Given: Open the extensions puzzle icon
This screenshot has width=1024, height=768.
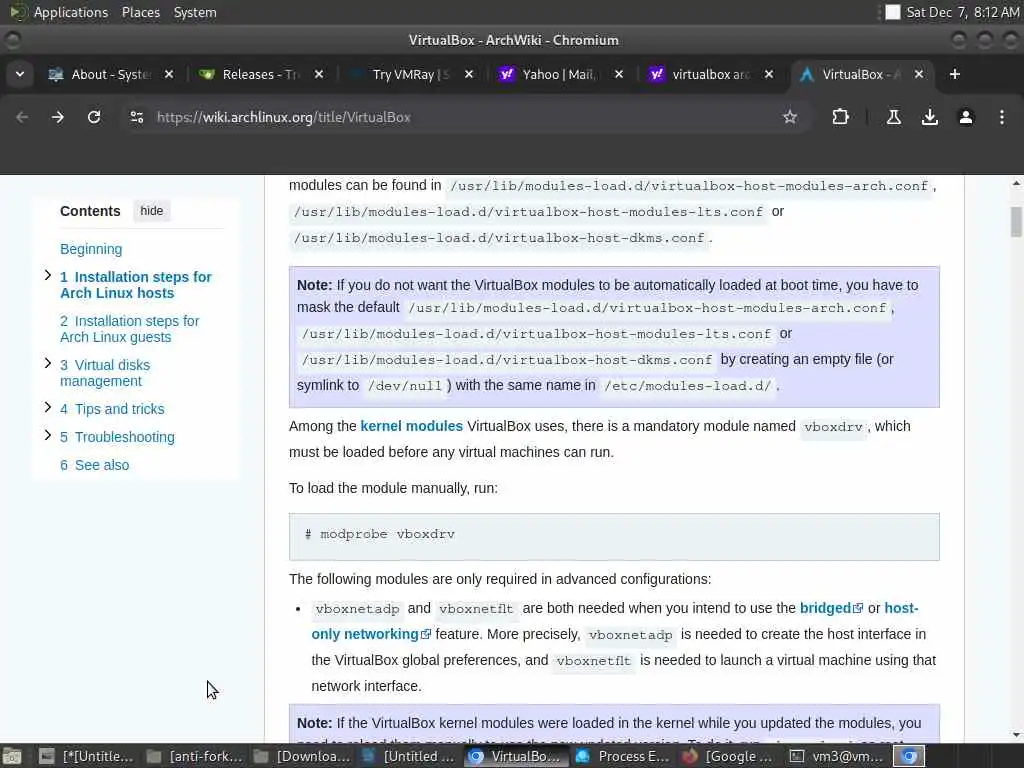Looking at the screenshot, I should [840, 117].
